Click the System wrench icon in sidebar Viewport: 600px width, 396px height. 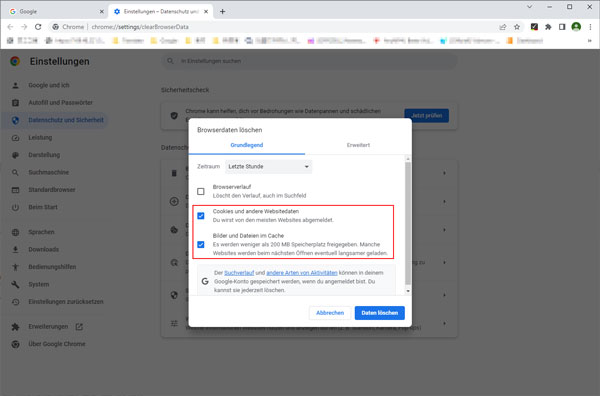tap(15, 284)
